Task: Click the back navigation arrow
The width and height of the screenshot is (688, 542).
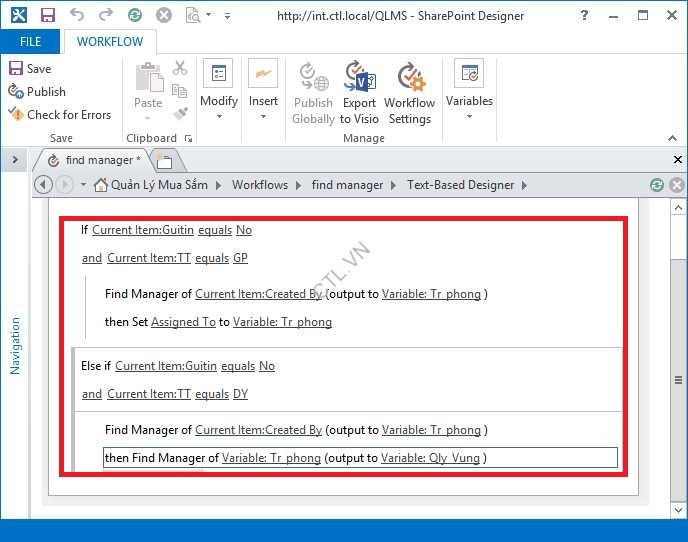Action: coord(43,185)
